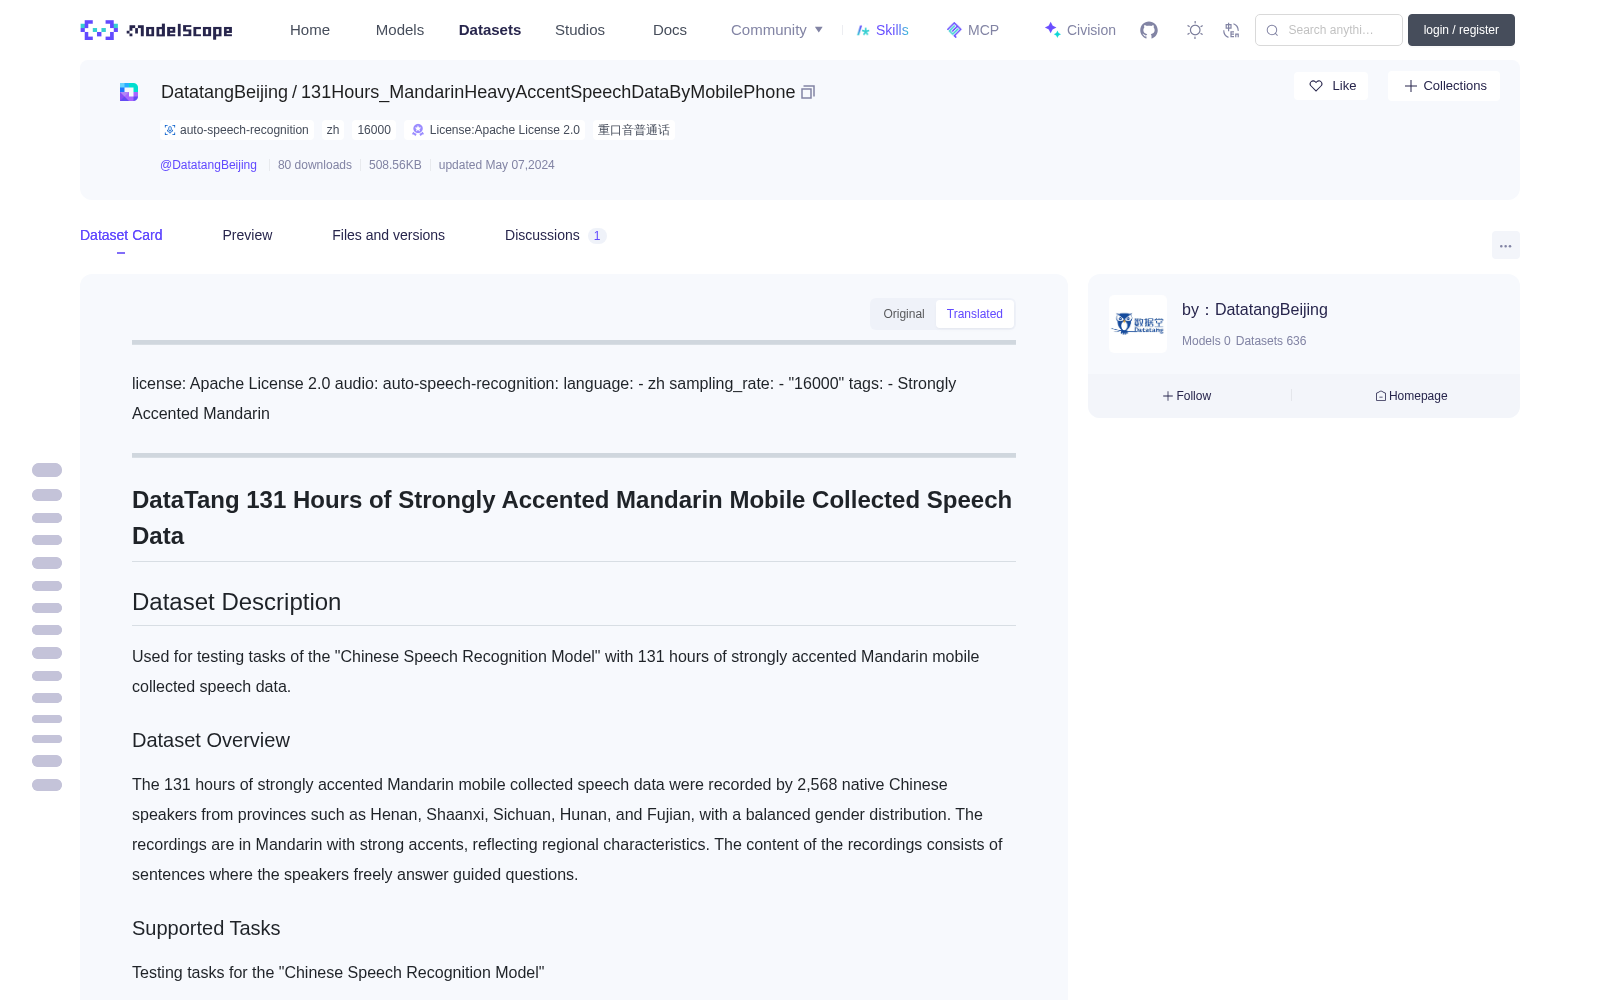Click the DatatangBeijing owner name in title

click(224, 92)
